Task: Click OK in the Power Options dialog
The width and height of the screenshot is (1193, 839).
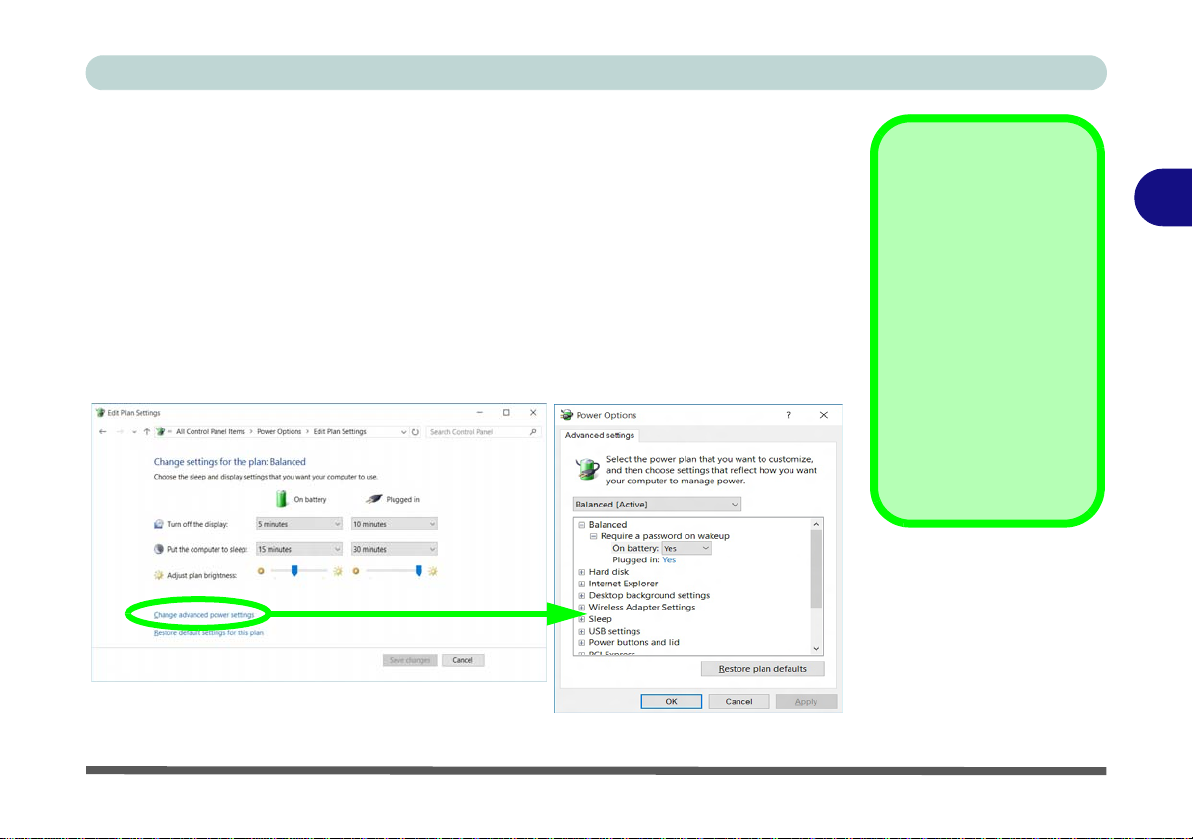Action: [x=671, y=701]
